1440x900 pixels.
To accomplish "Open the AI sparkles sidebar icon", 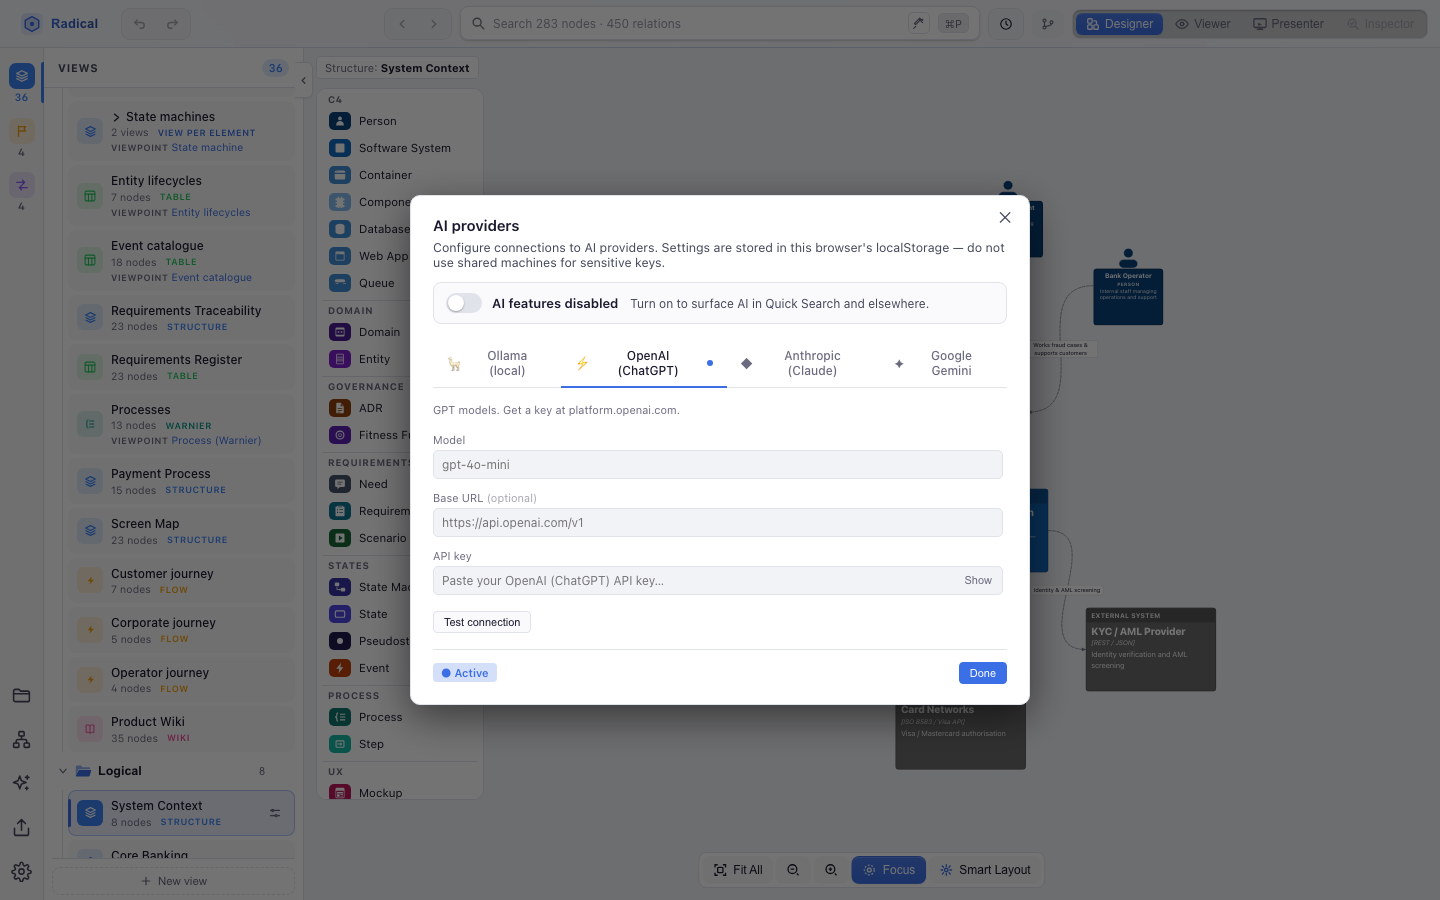I will 22,783.
